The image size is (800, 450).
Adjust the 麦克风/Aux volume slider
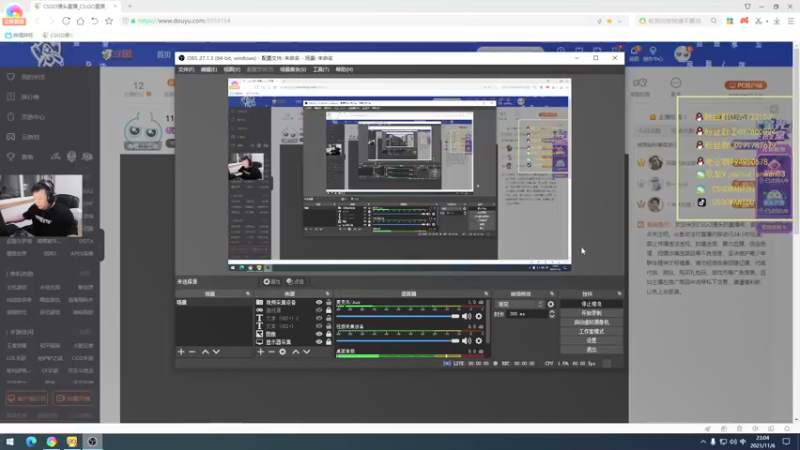(x=397, y=316)
